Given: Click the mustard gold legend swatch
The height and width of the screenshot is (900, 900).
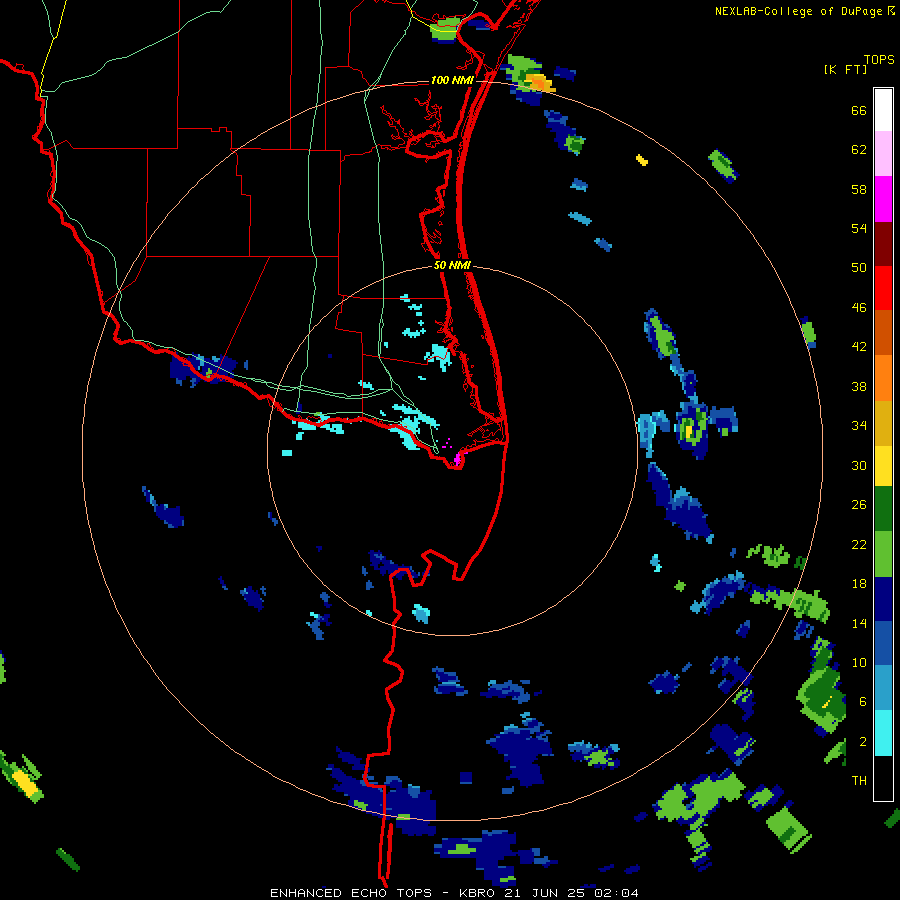Looking at the screenshot, I should (883, 423).
